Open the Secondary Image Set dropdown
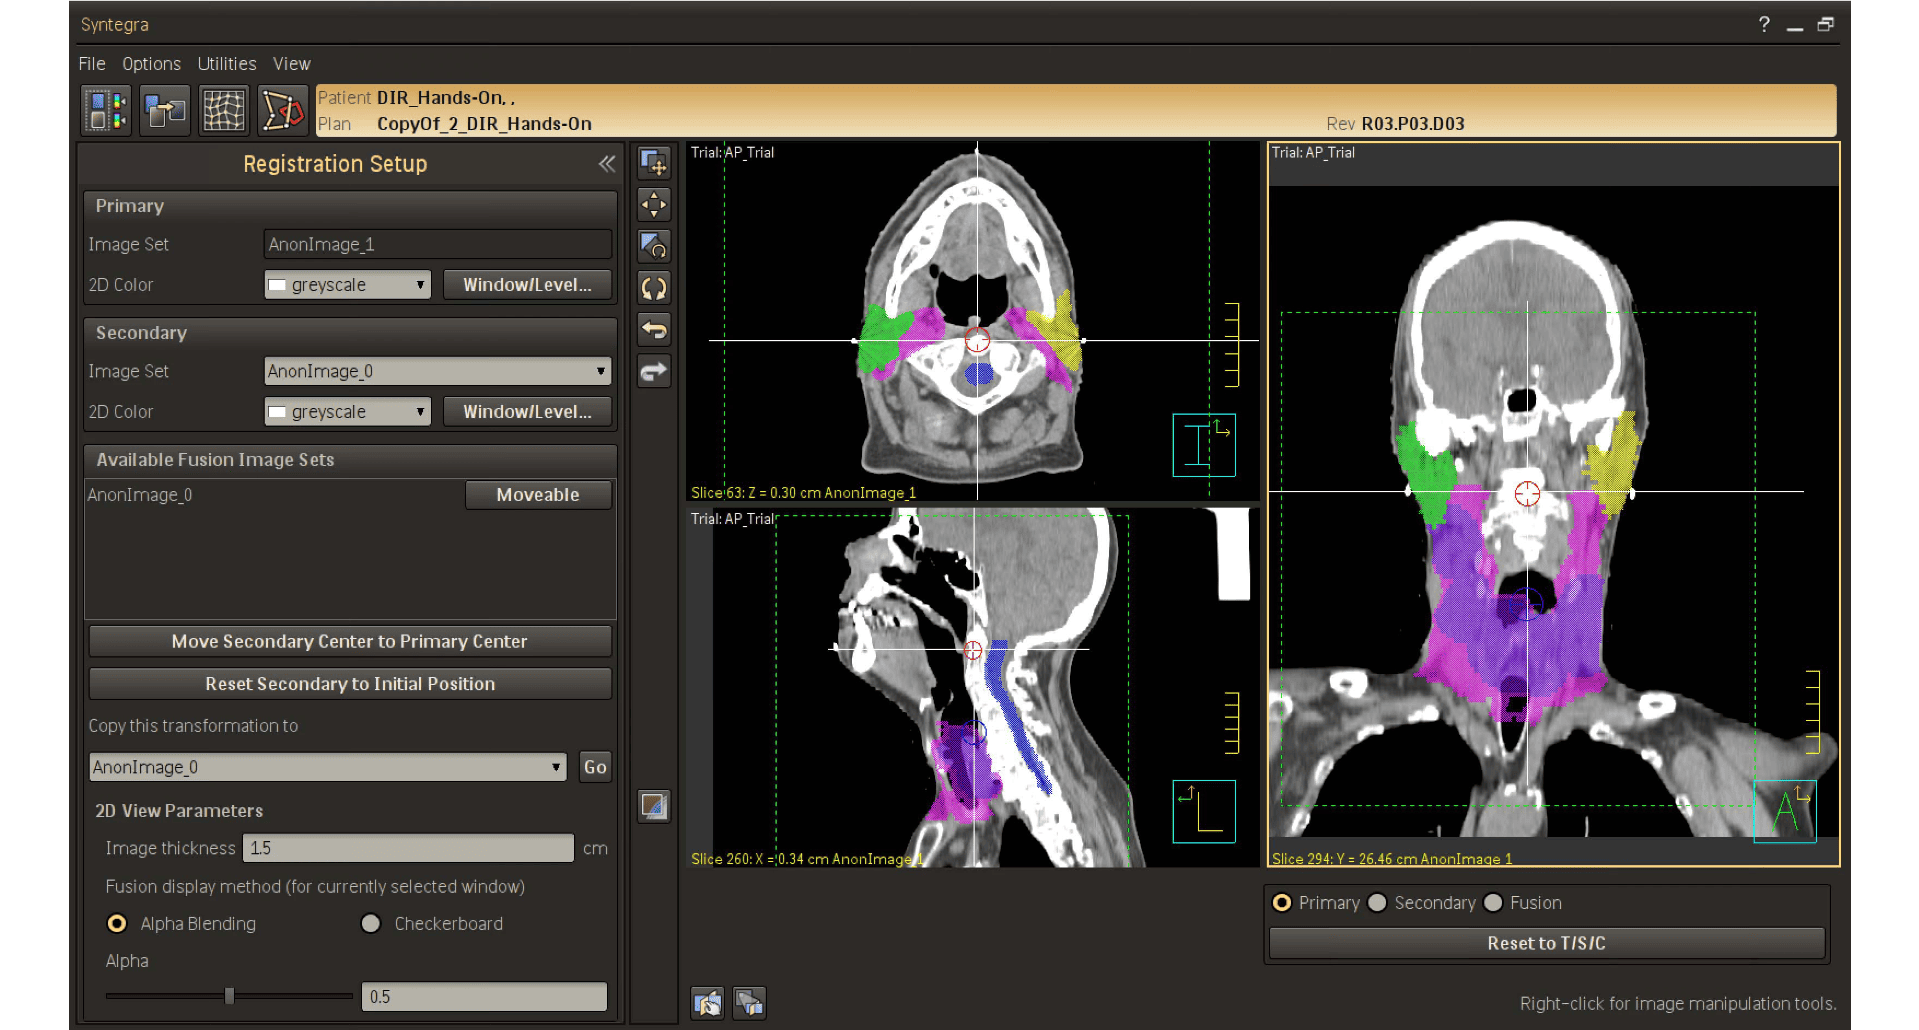1919x1030 pixels. point(437,371)
